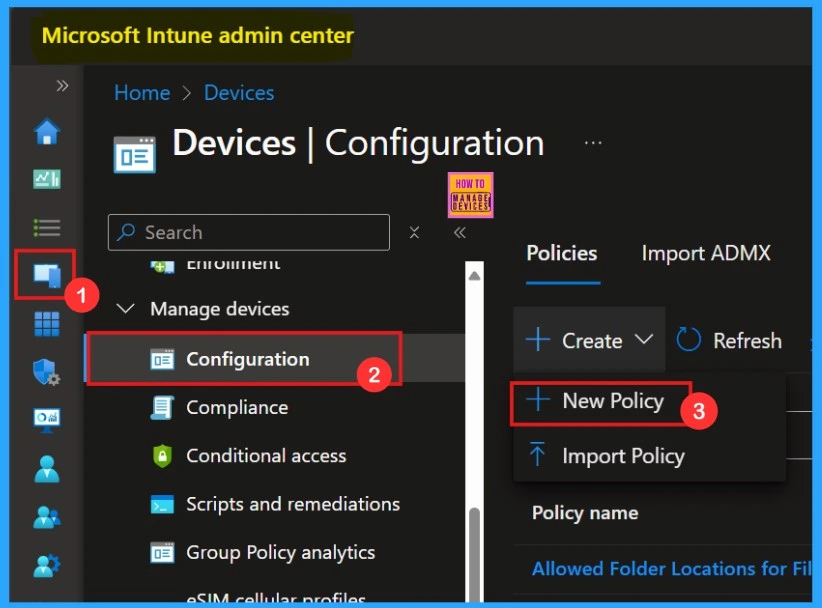The image size is (822, 608).
Task: Open All services list icon in sidebar
Action: click(47, 228)
